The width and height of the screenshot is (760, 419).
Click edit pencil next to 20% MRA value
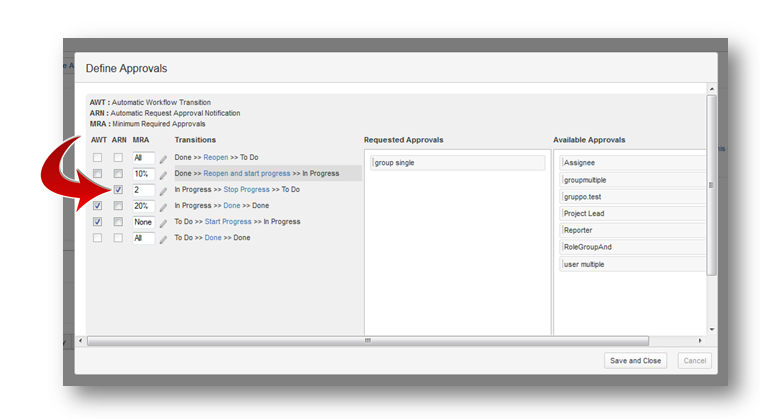click(x=164, y=206)
